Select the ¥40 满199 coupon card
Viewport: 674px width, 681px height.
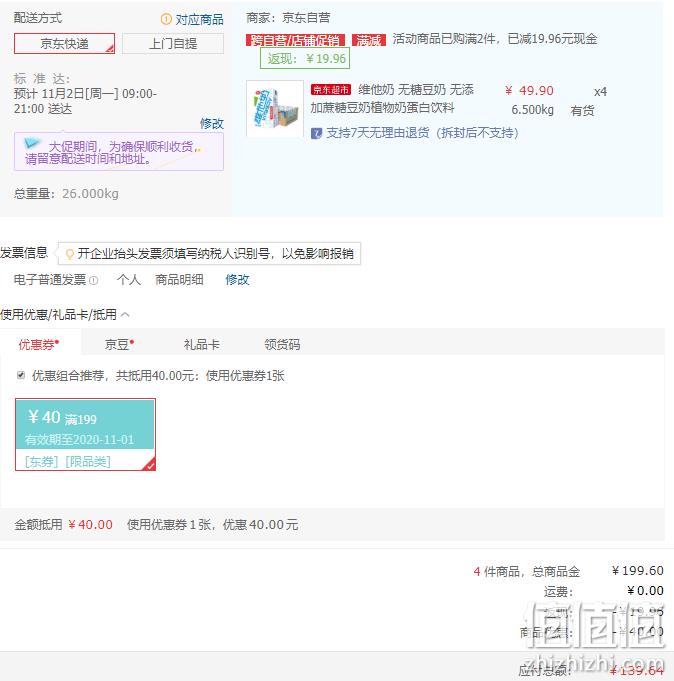pos(86,434)
